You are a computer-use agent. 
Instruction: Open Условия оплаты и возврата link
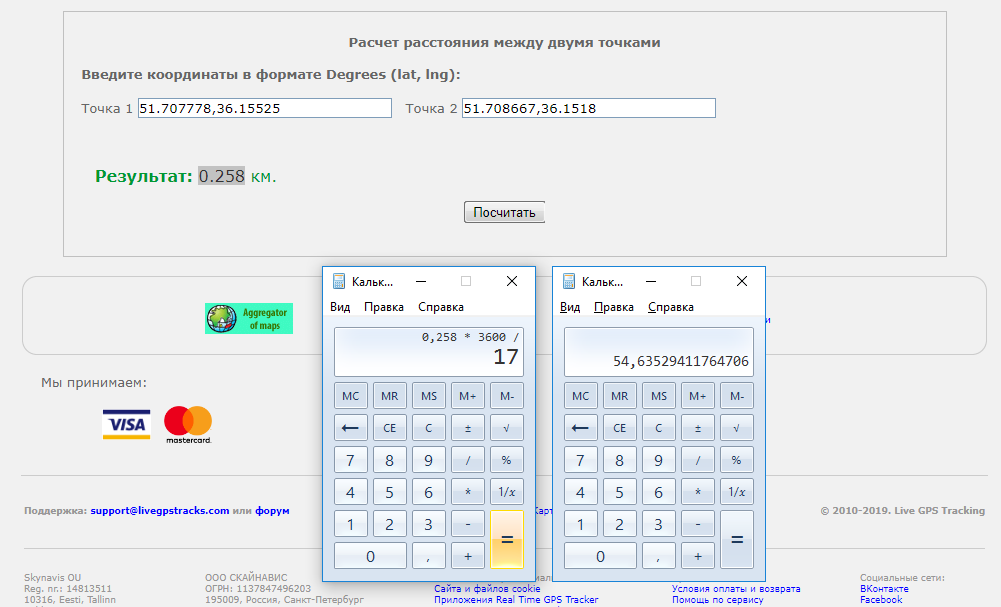pos(736,588)
